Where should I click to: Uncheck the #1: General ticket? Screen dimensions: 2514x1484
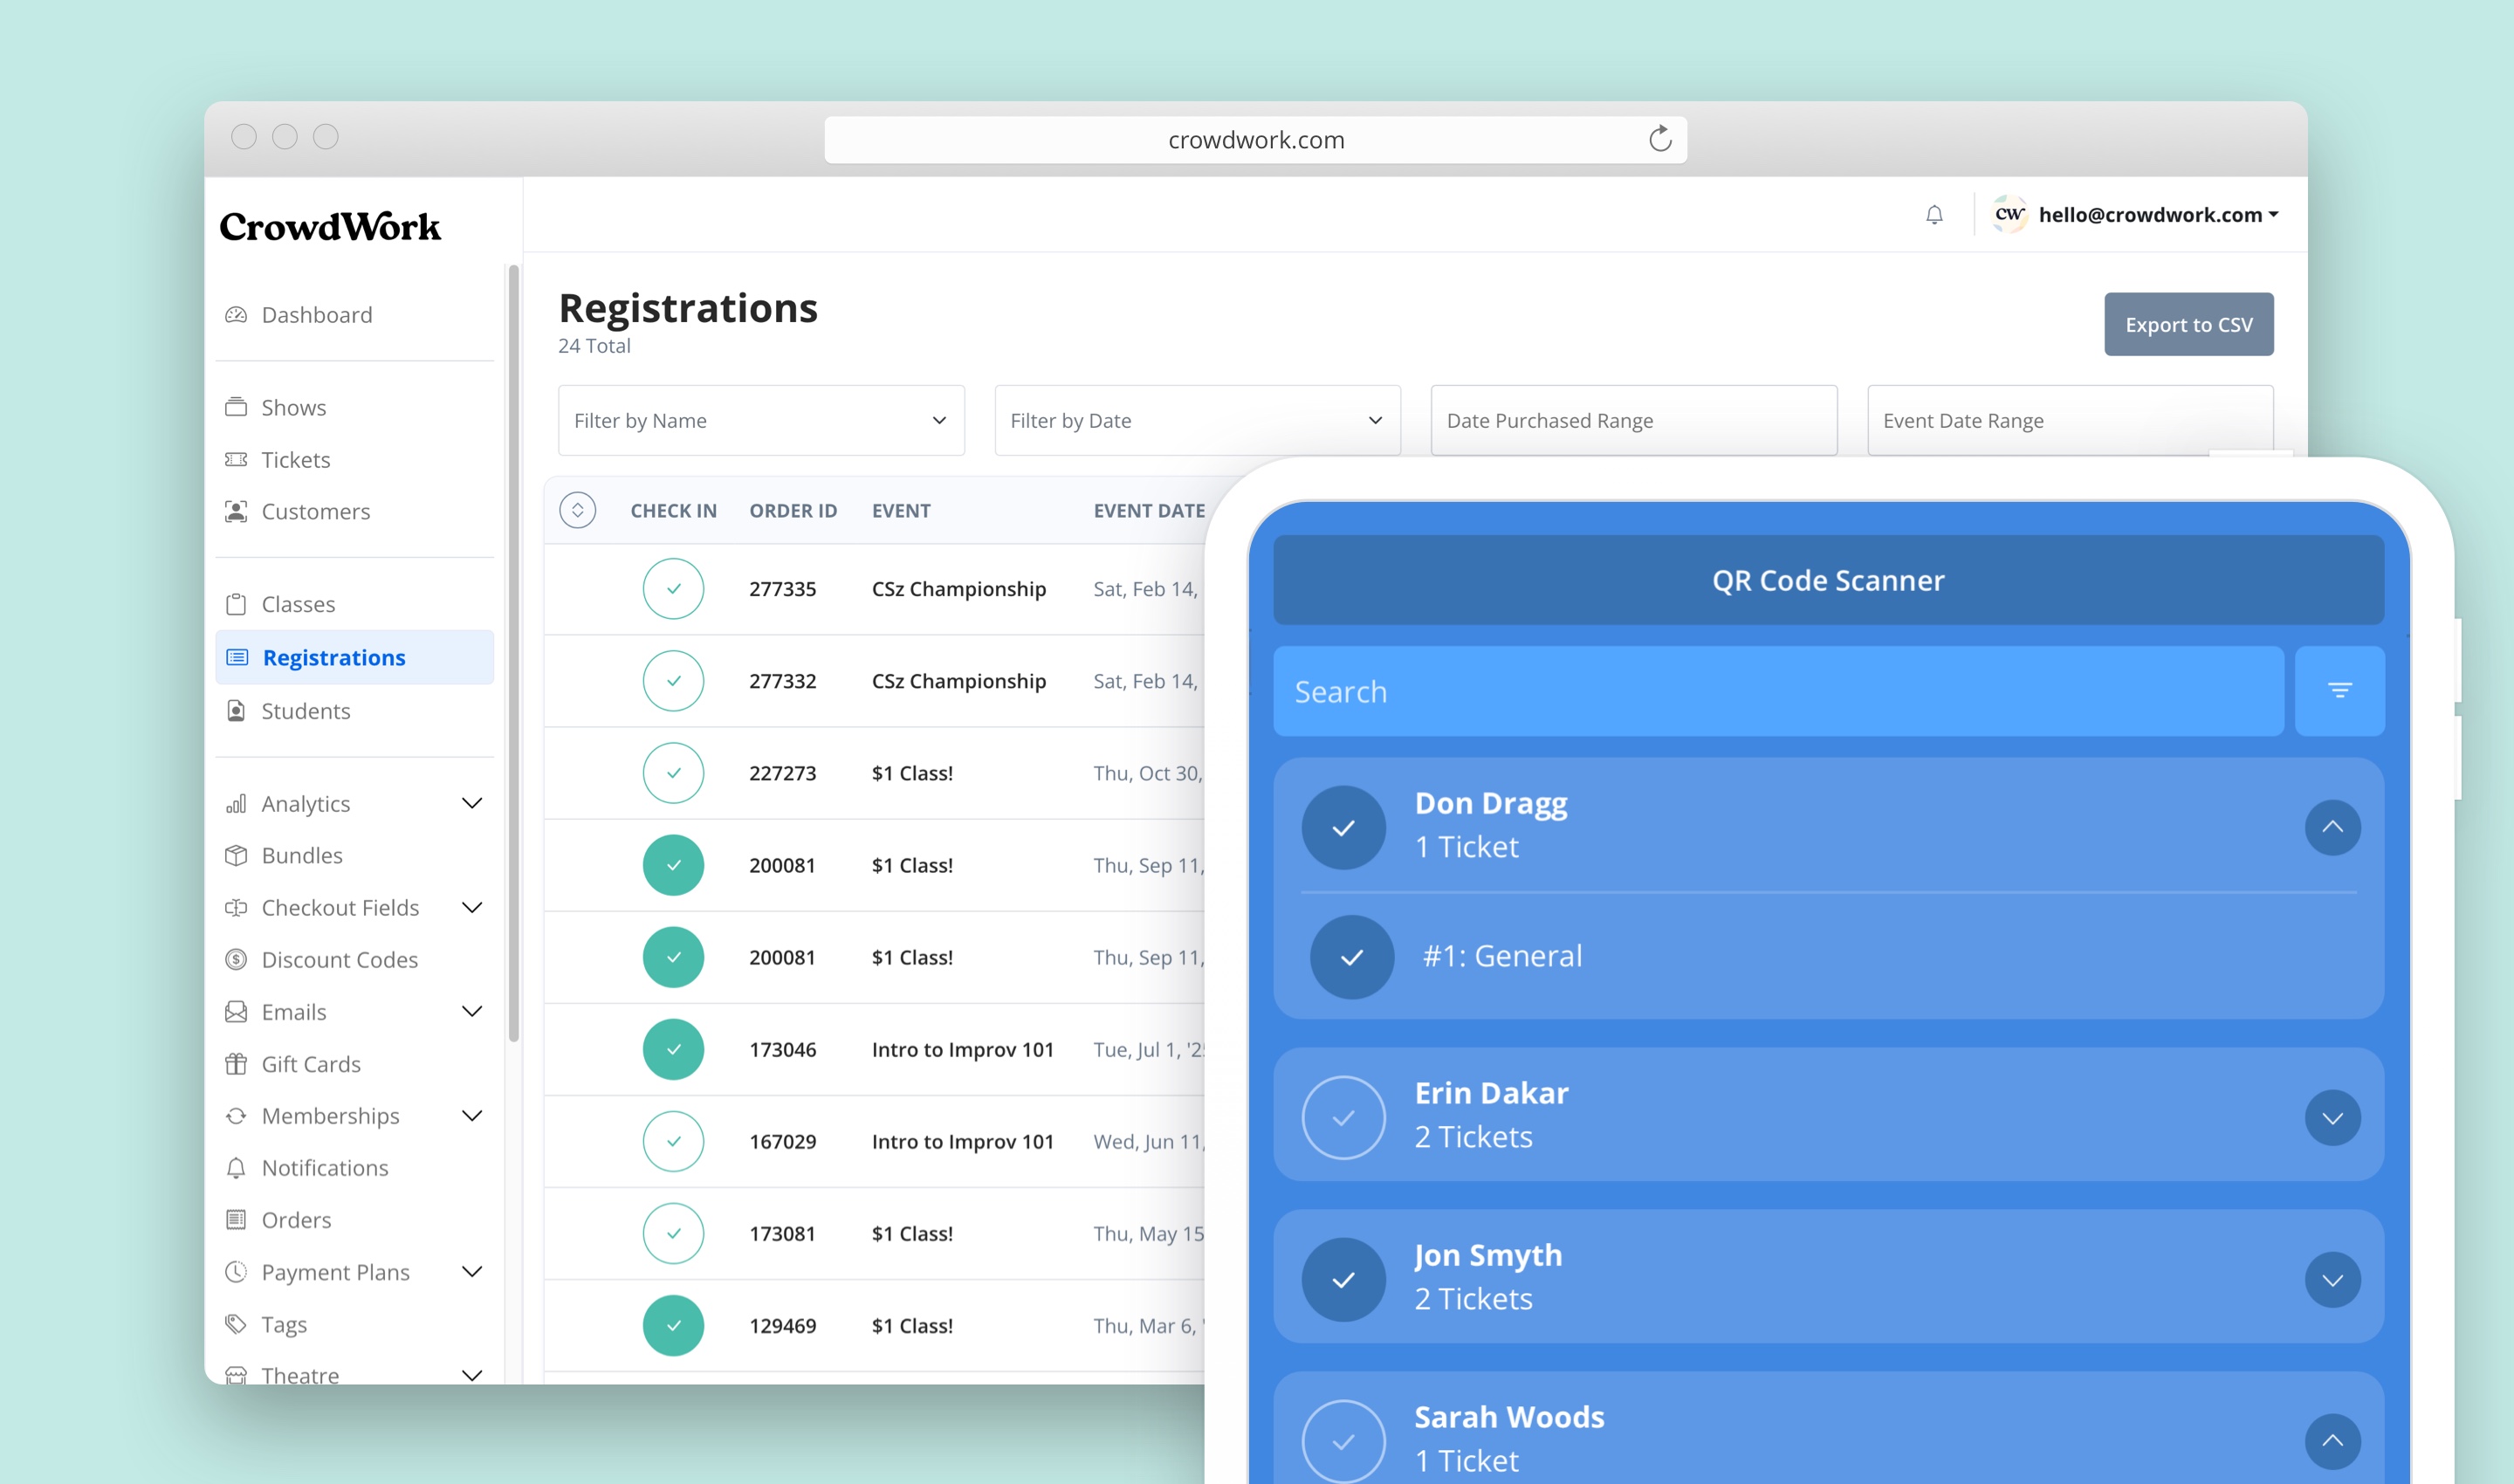1352,957
